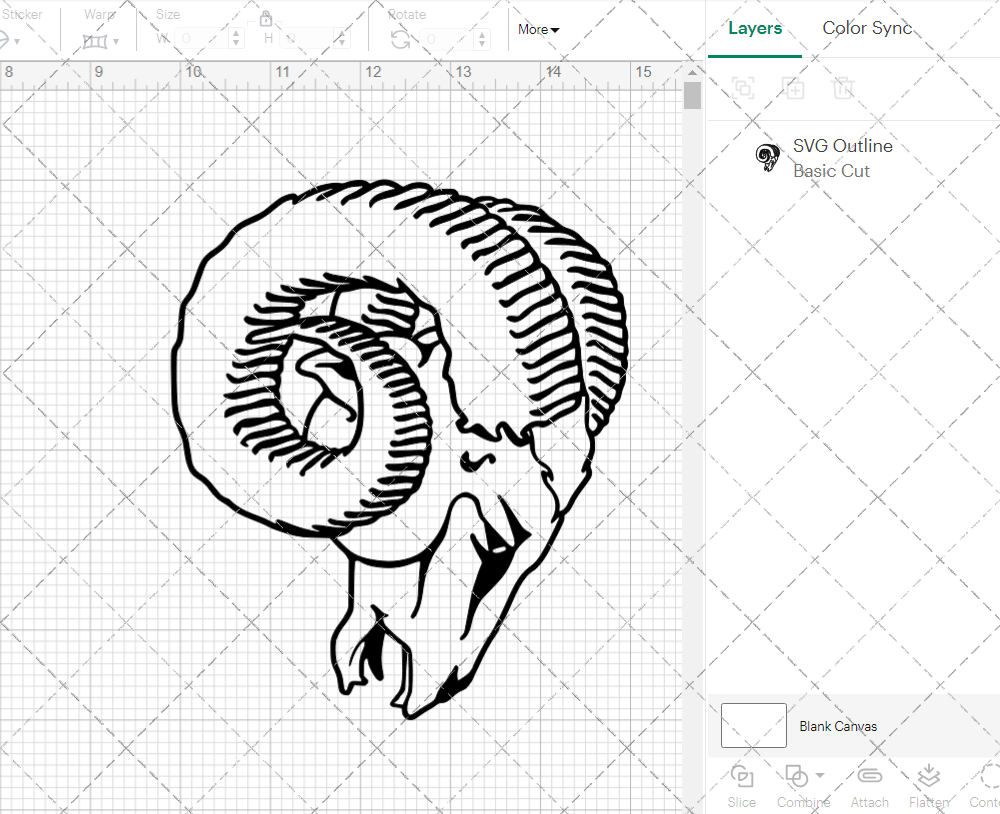
Task: Click the Attach paperclip icon
Action: click(870, 776)
